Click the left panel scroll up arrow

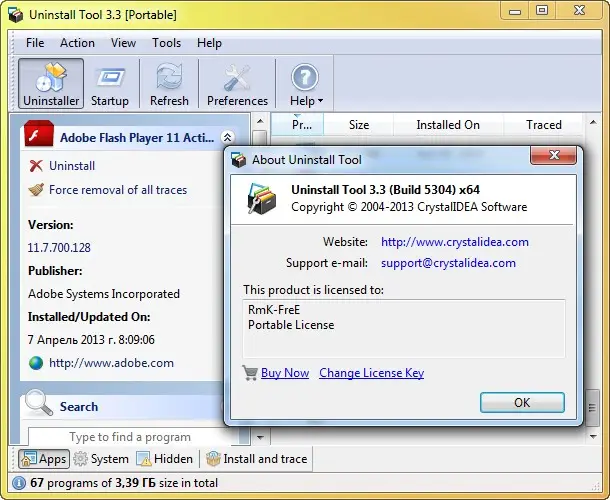coord(260,122)
